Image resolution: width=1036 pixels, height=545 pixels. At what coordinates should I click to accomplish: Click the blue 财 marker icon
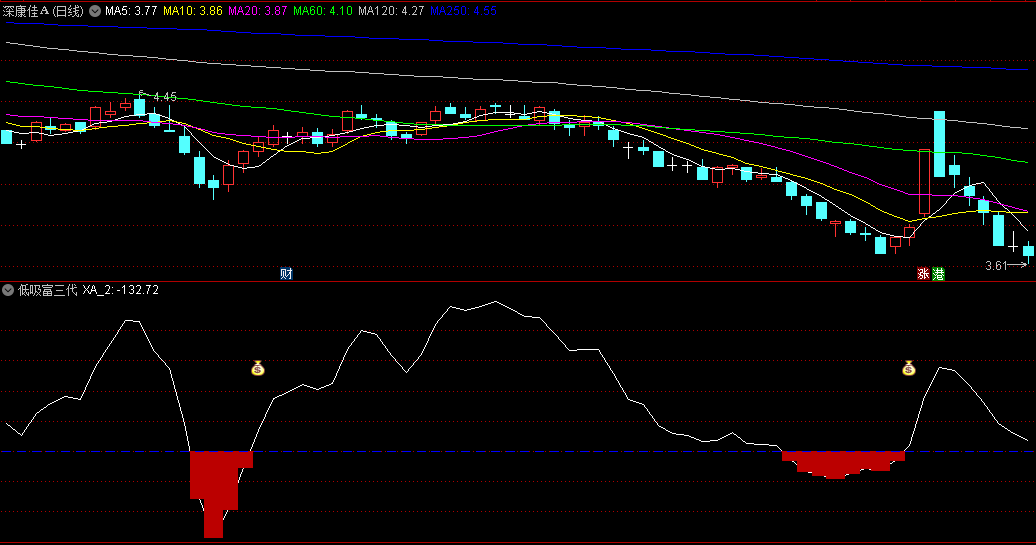[286, 273]
